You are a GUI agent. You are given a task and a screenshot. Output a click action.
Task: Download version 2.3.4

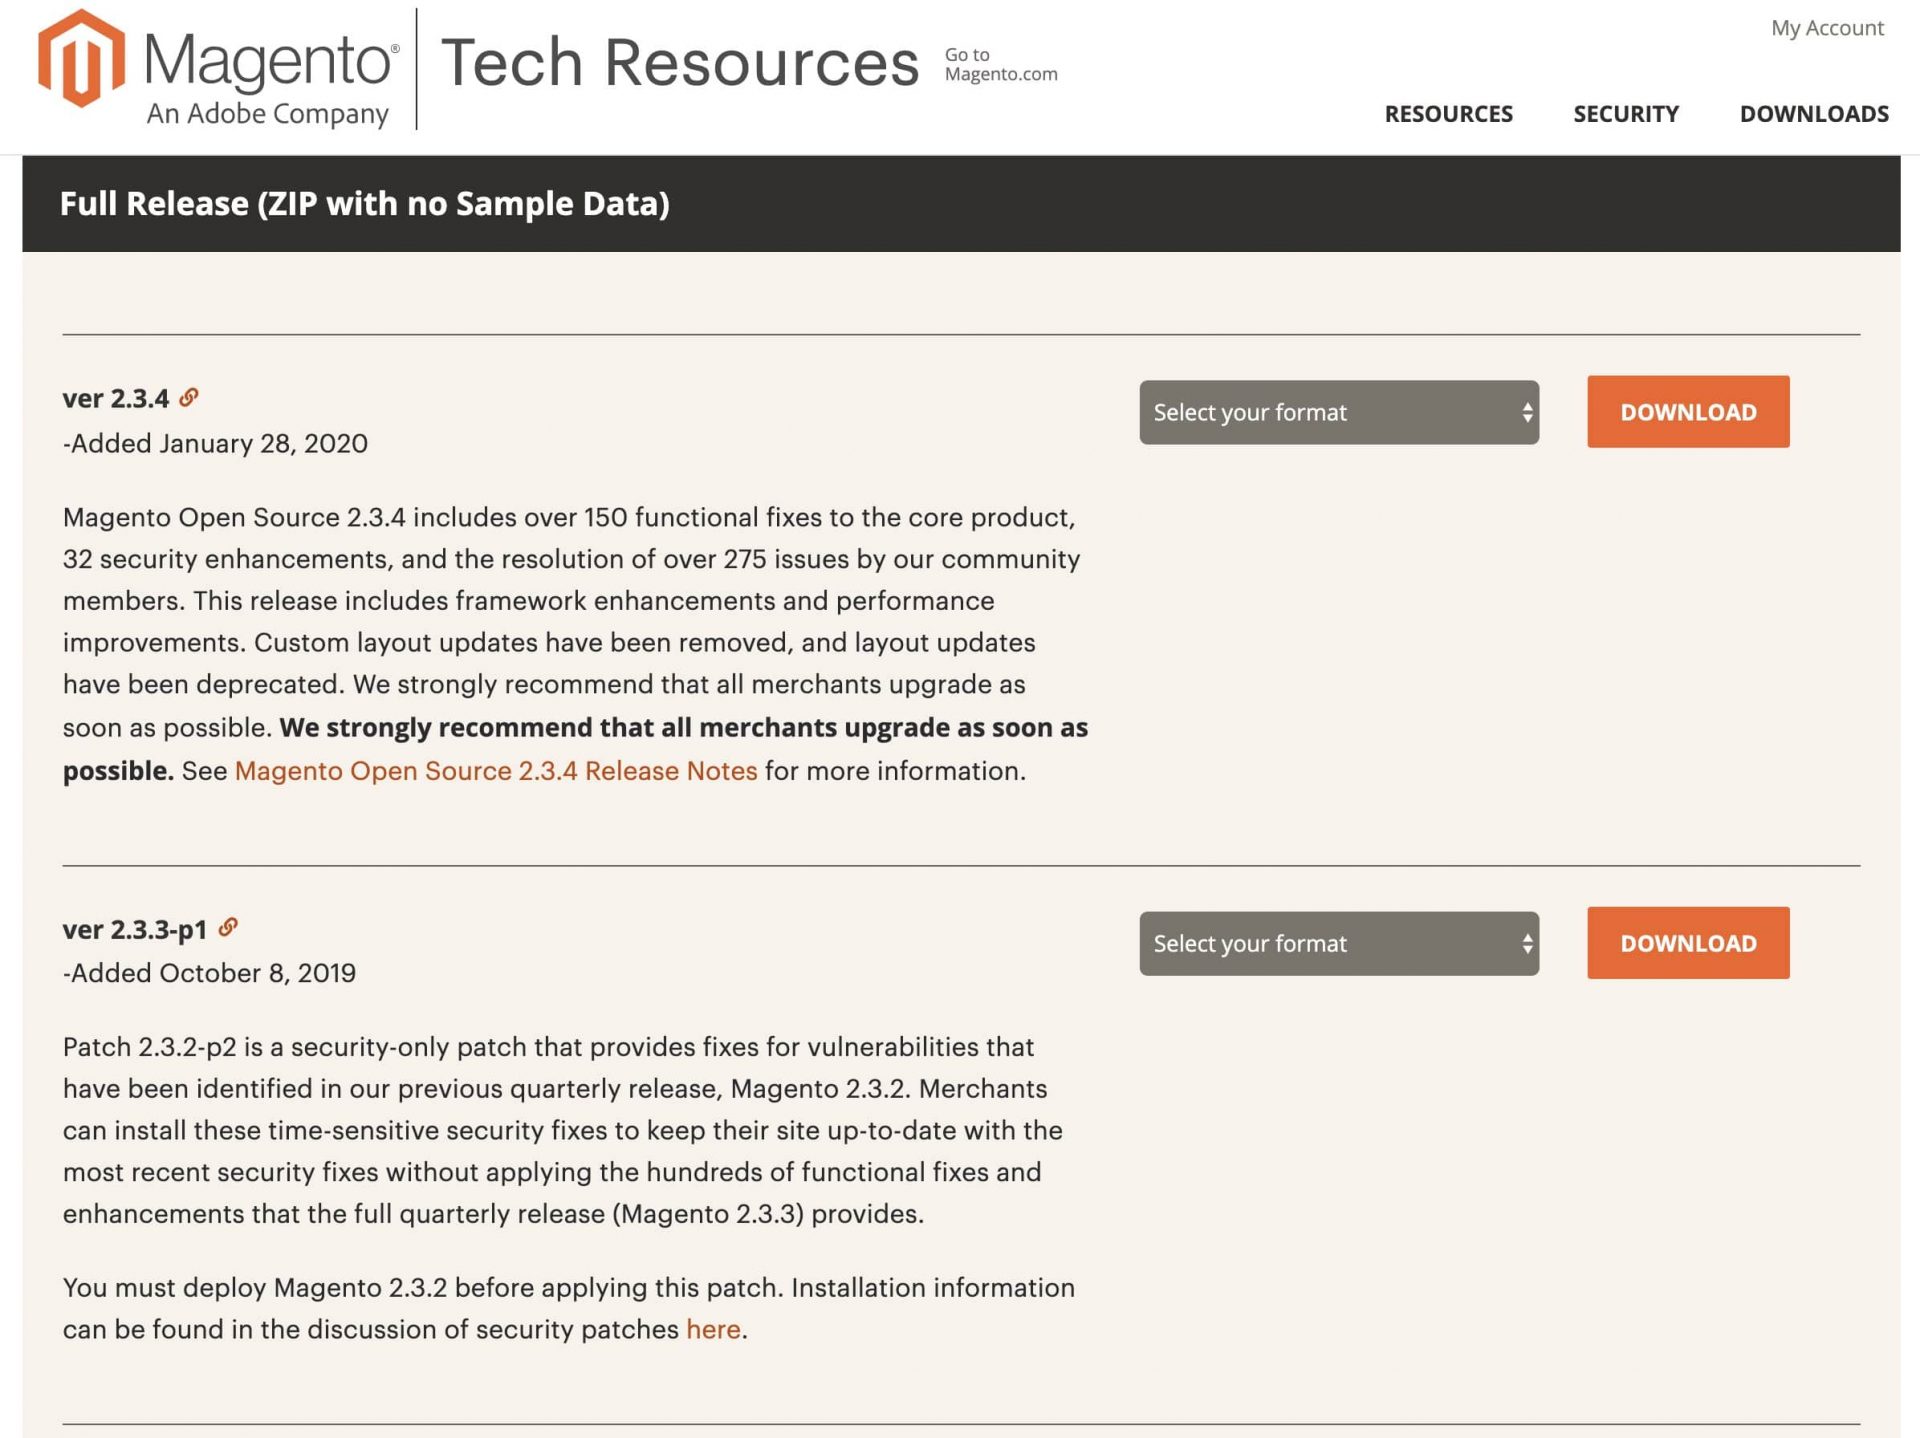1687,412
